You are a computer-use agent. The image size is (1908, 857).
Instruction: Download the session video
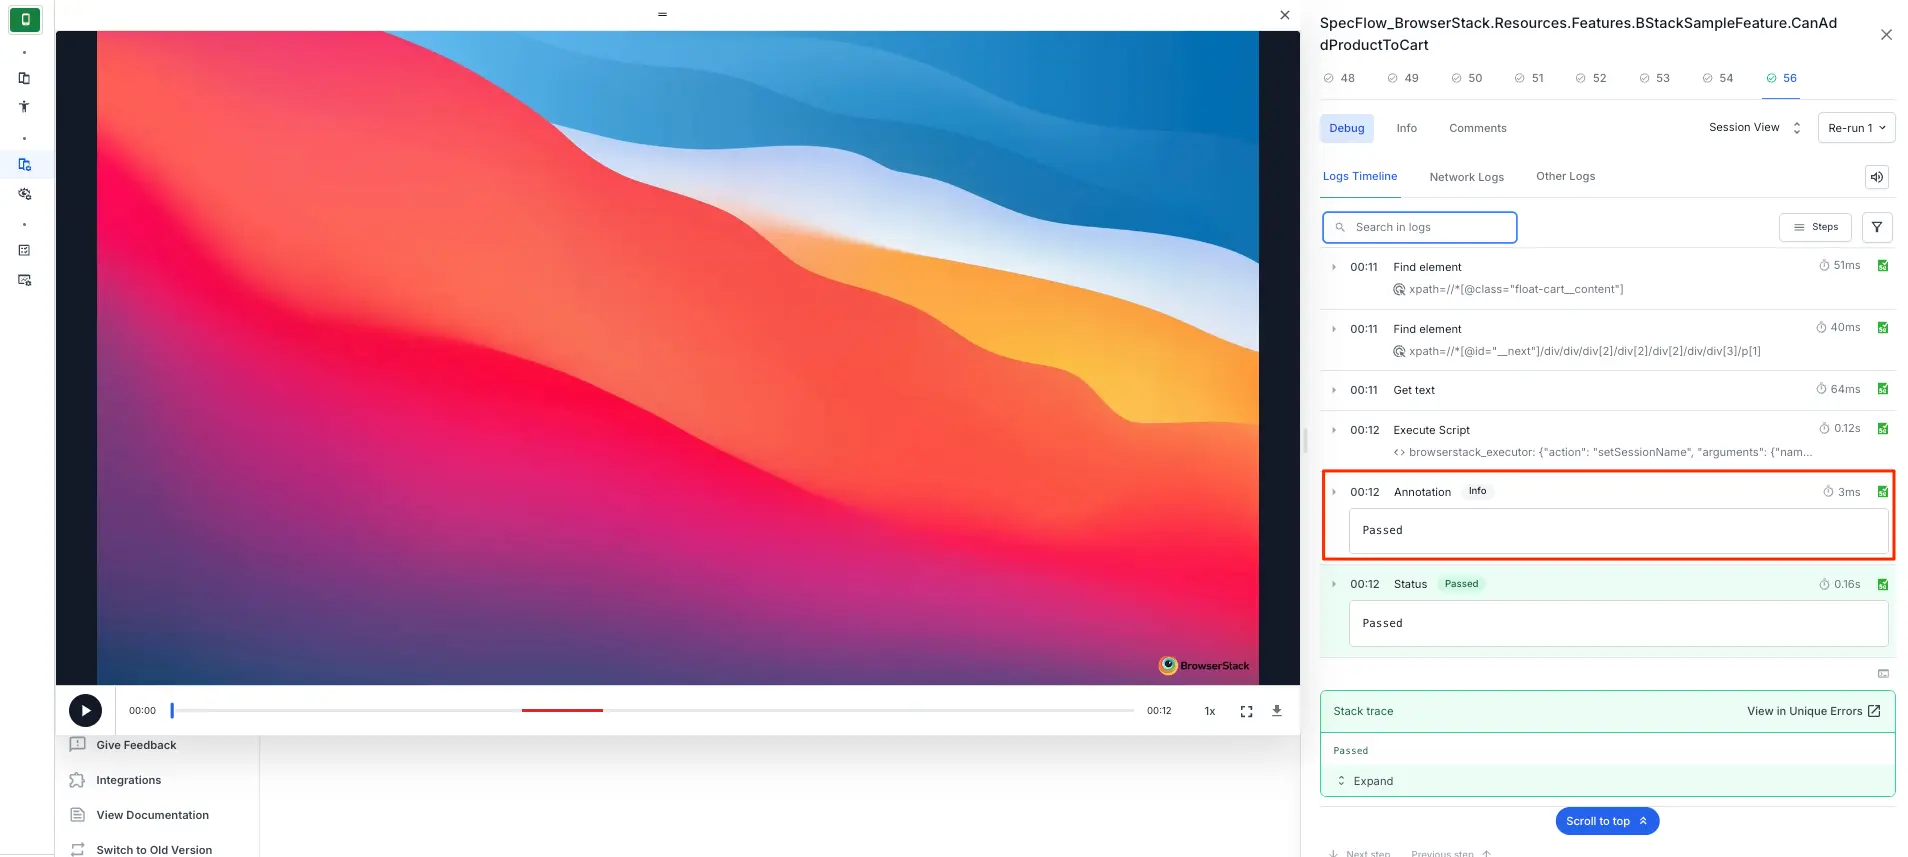click(1276, 711)
